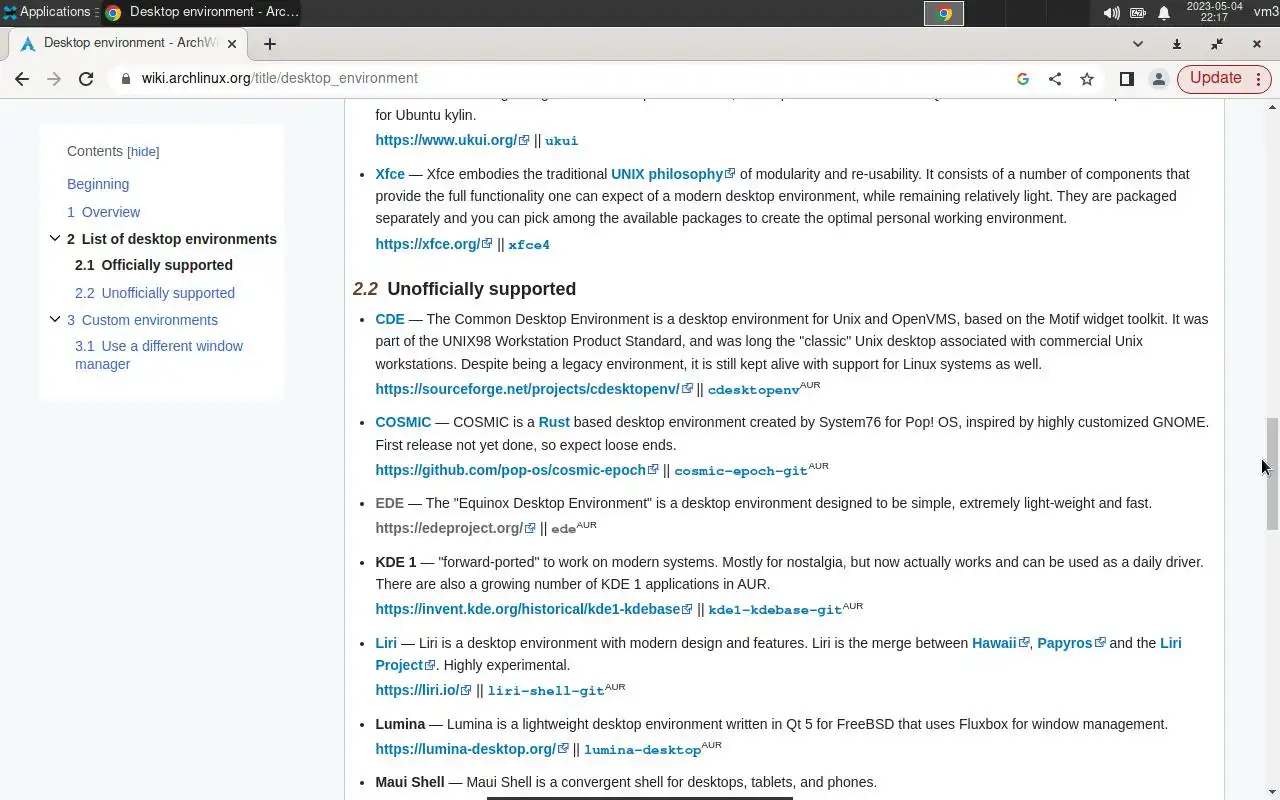This screenshot has width=1280, height=800.
Task: Open the xfce4 package link
Action: [x=529, y=245]
